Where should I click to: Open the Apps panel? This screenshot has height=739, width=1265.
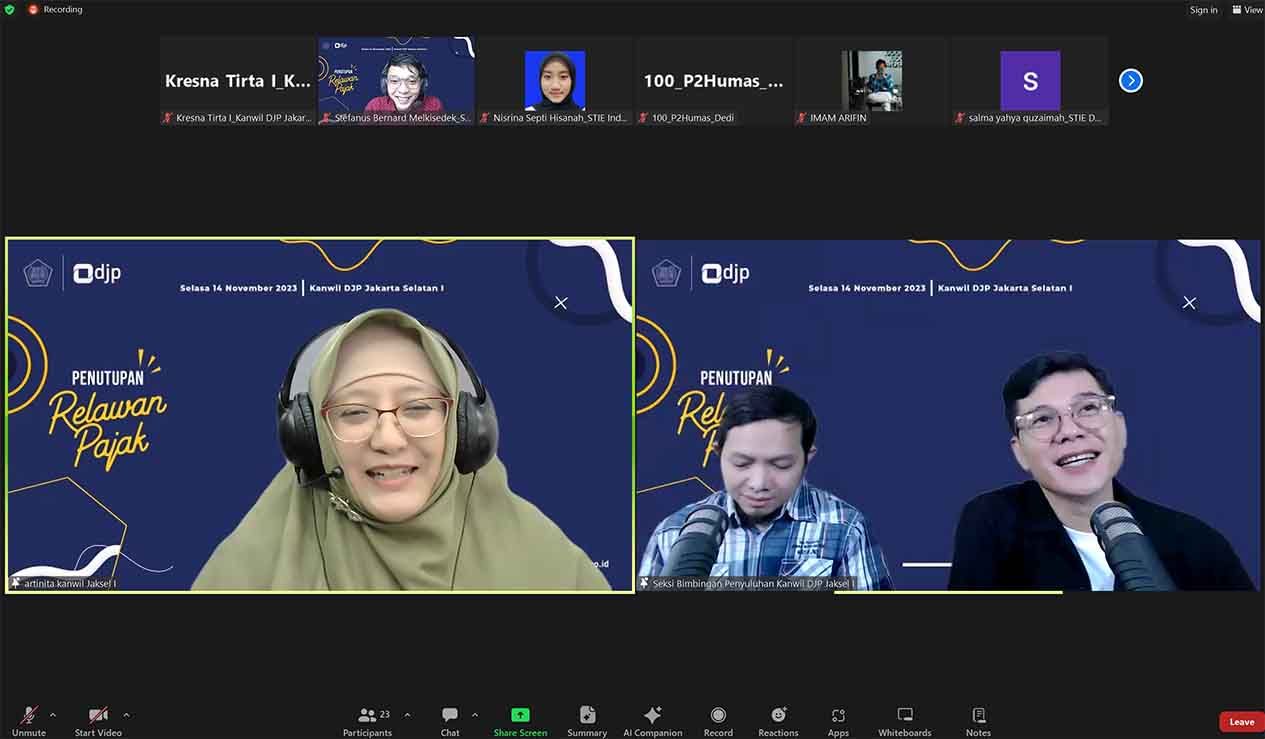838,720
